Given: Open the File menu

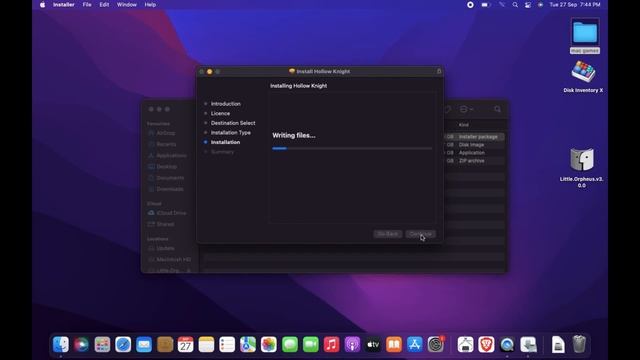Looking at the screenshot, I should (87, 5).
